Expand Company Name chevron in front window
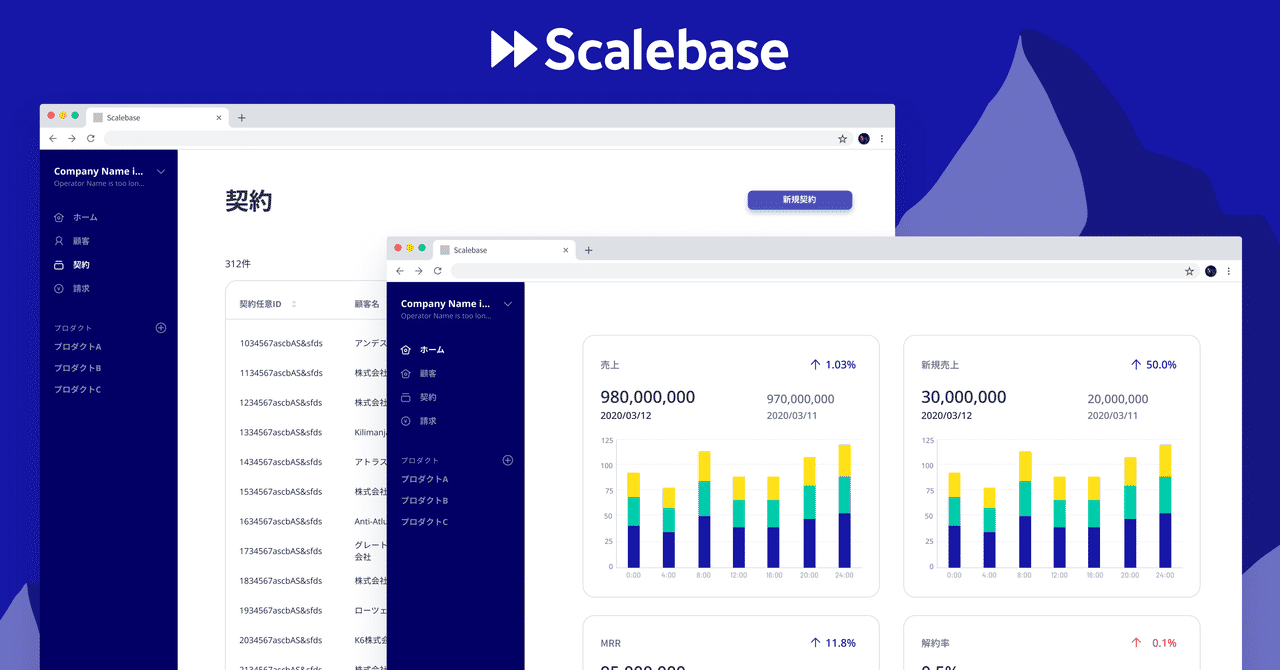 pos(508,304)
